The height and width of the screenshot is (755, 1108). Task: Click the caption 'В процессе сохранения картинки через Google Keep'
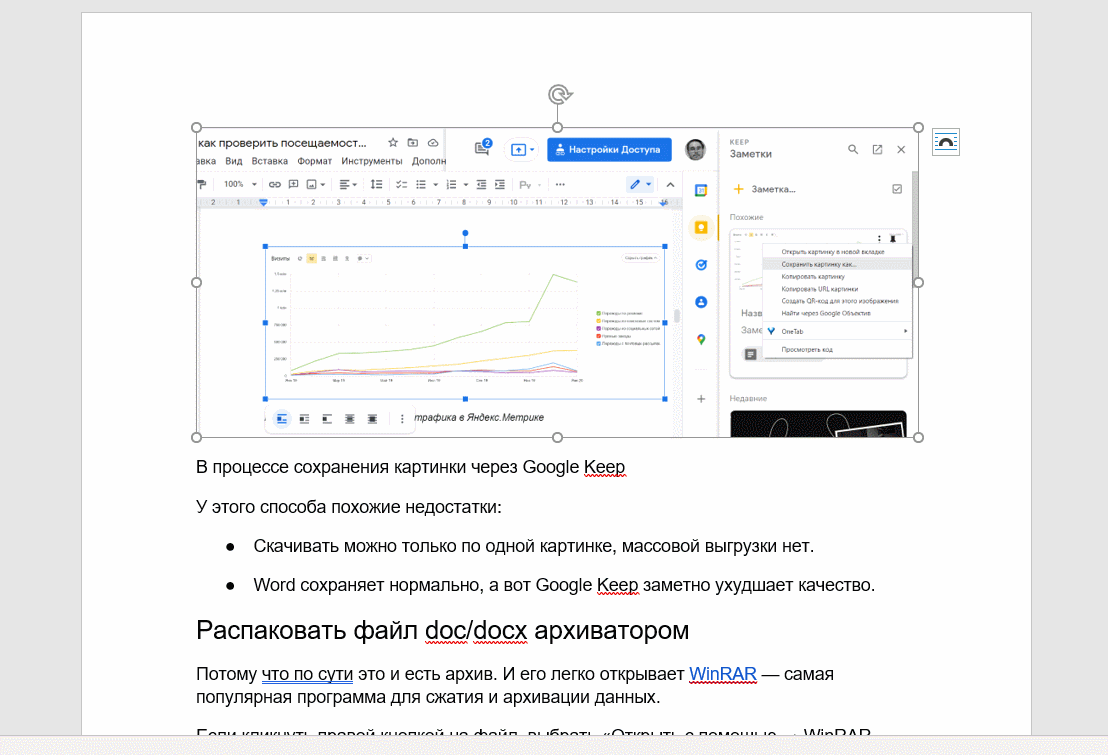411,467
